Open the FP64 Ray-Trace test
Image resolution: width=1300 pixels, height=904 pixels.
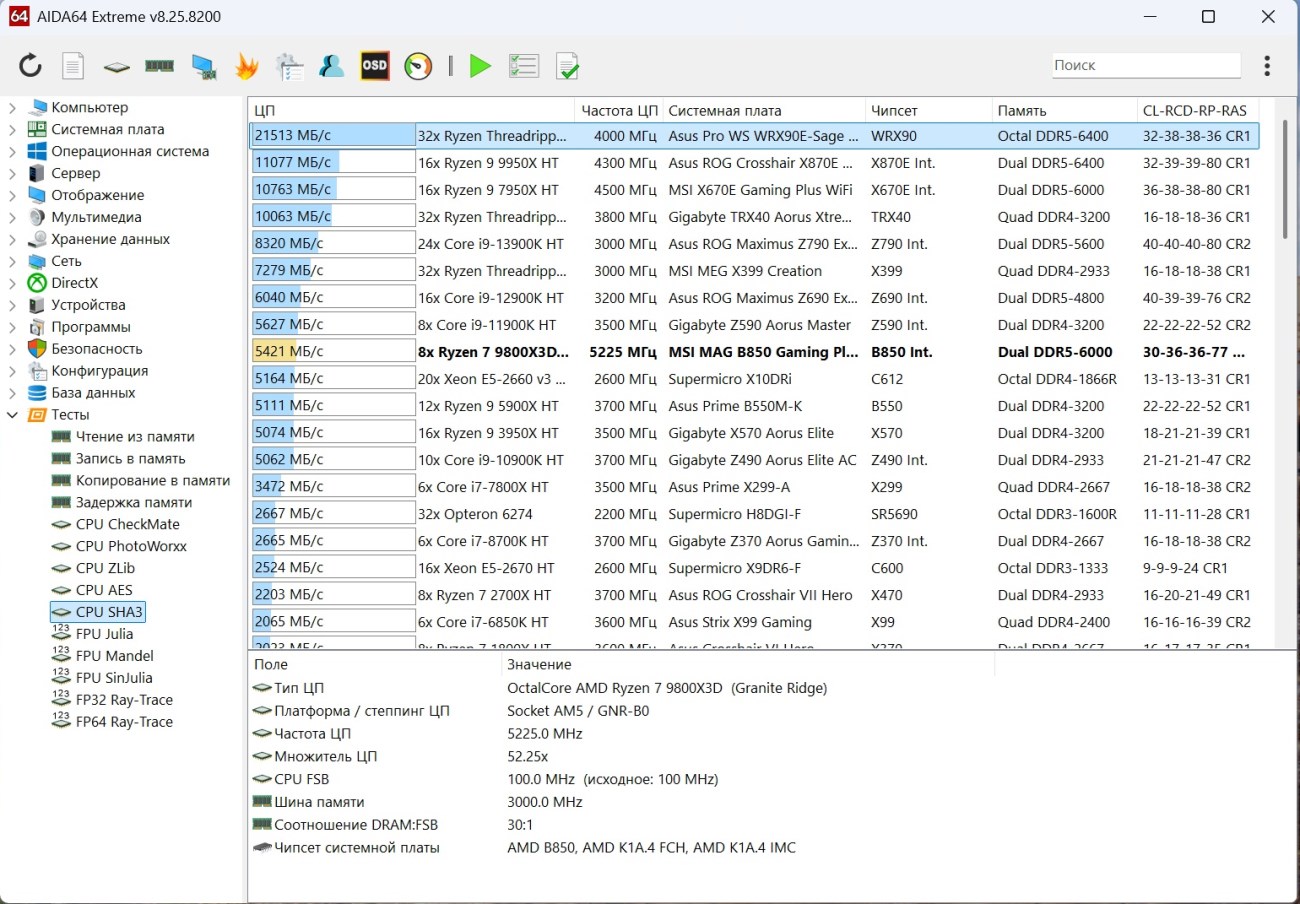coord(124,722)
